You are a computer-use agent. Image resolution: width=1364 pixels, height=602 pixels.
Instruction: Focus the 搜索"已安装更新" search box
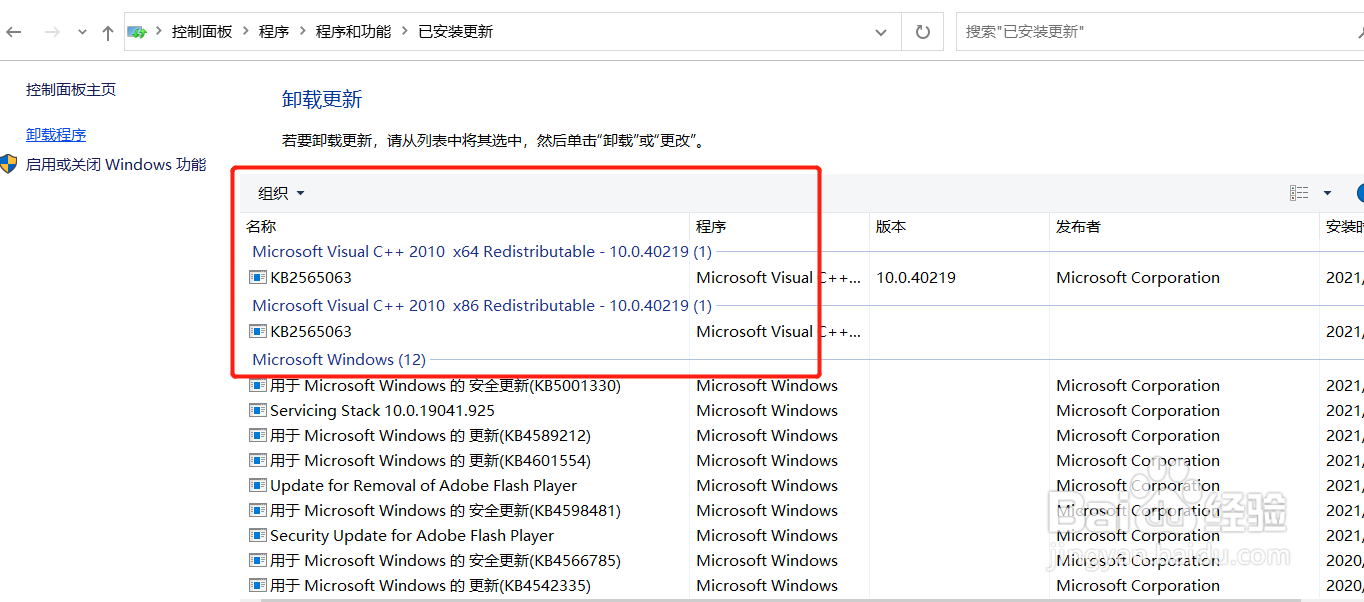click(x=1160, y=32)
